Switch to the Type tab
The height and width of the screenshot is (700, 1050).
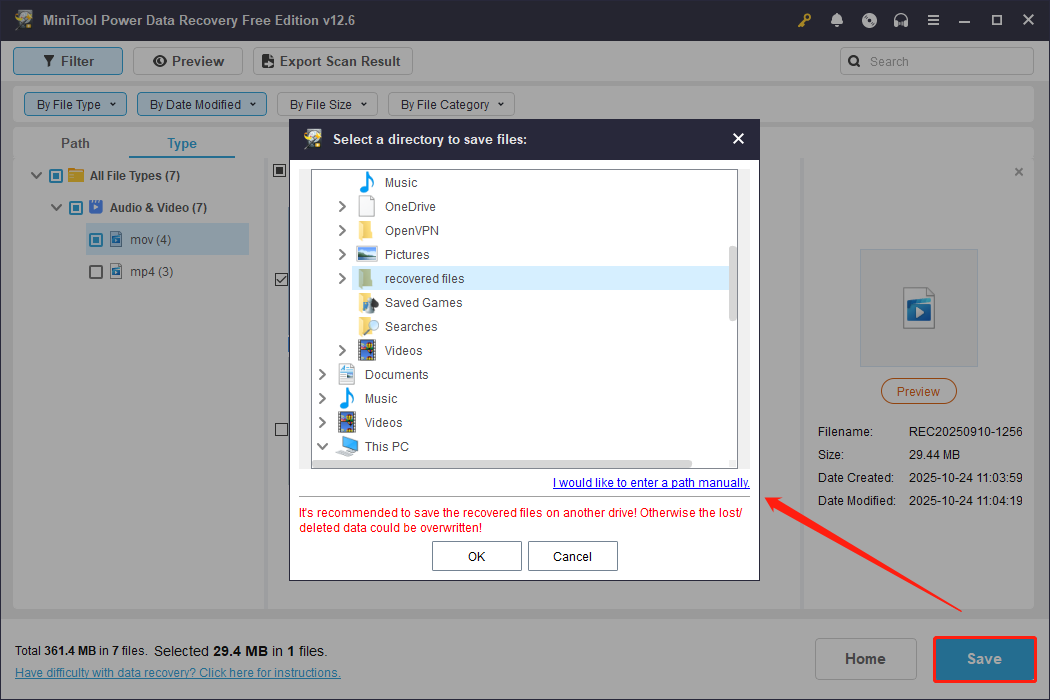181,143
